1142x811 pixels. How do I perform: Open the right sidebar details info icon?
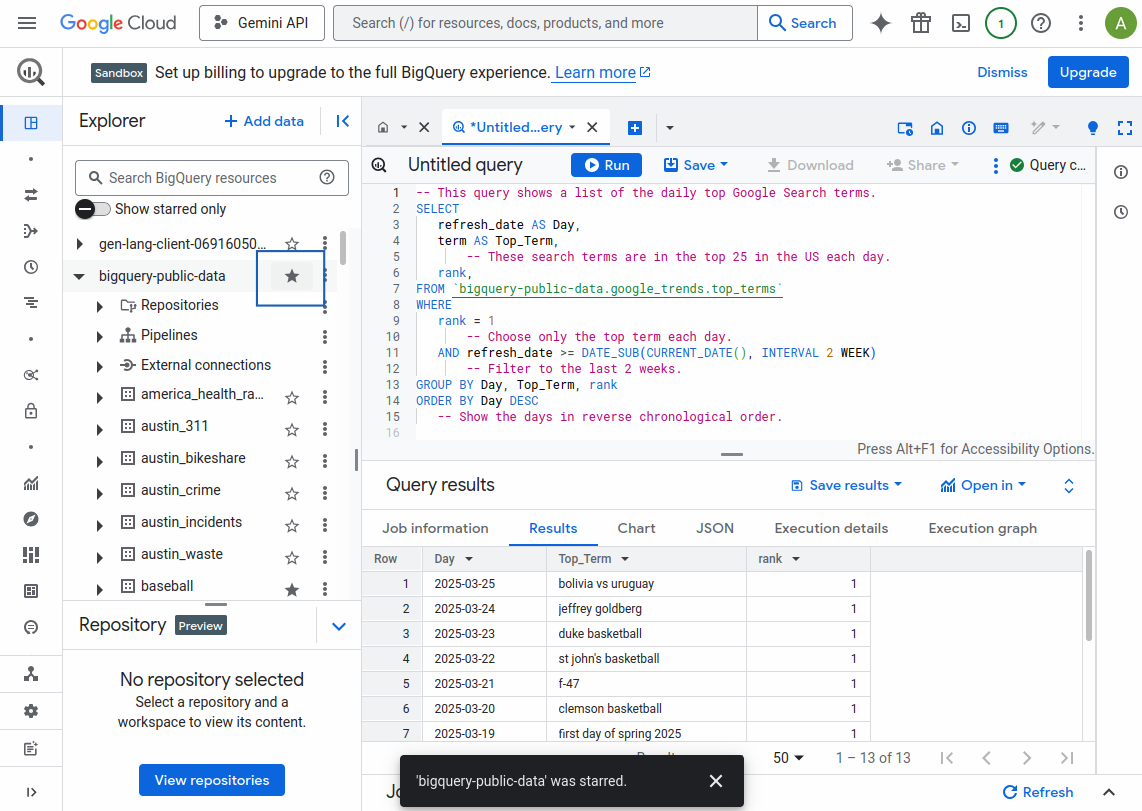pyautogui.click(x=1121, y=172)
